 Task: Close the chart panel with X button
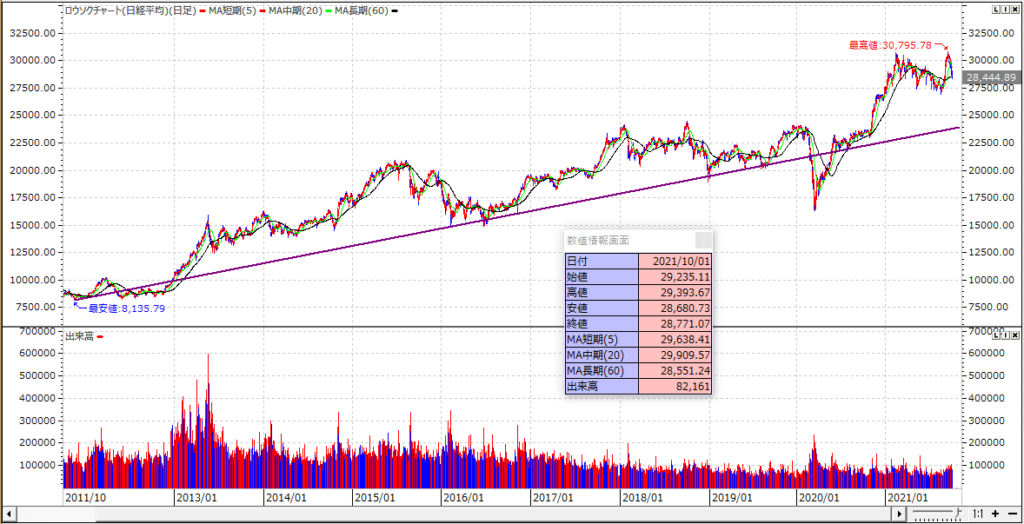(x=1014, y=9)
